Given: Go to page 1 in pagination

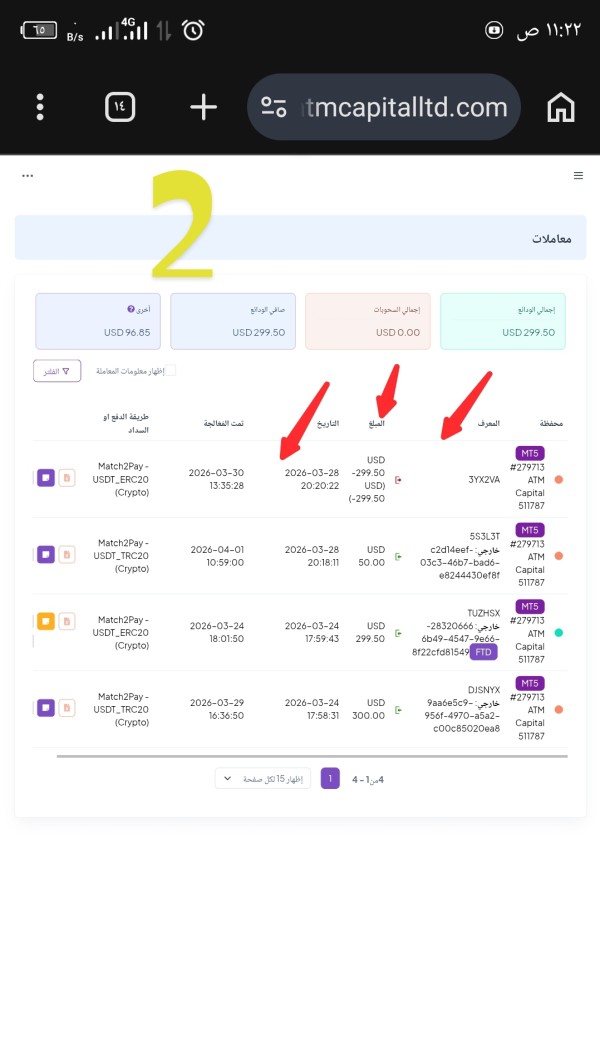Looking at the screenshot, I should (330, 778).
